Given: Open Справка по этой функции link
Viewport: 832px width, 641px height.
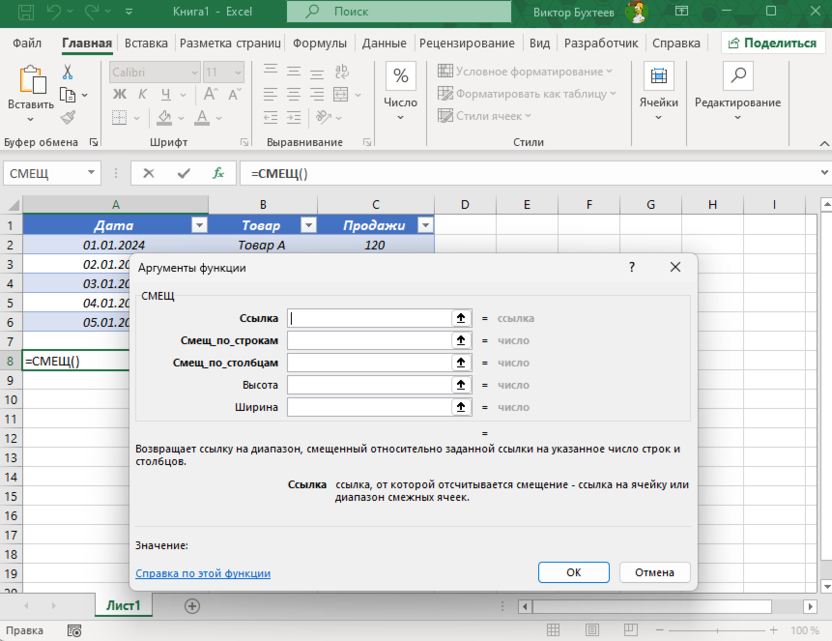Looking at the screenshot, I should [203, 573].
